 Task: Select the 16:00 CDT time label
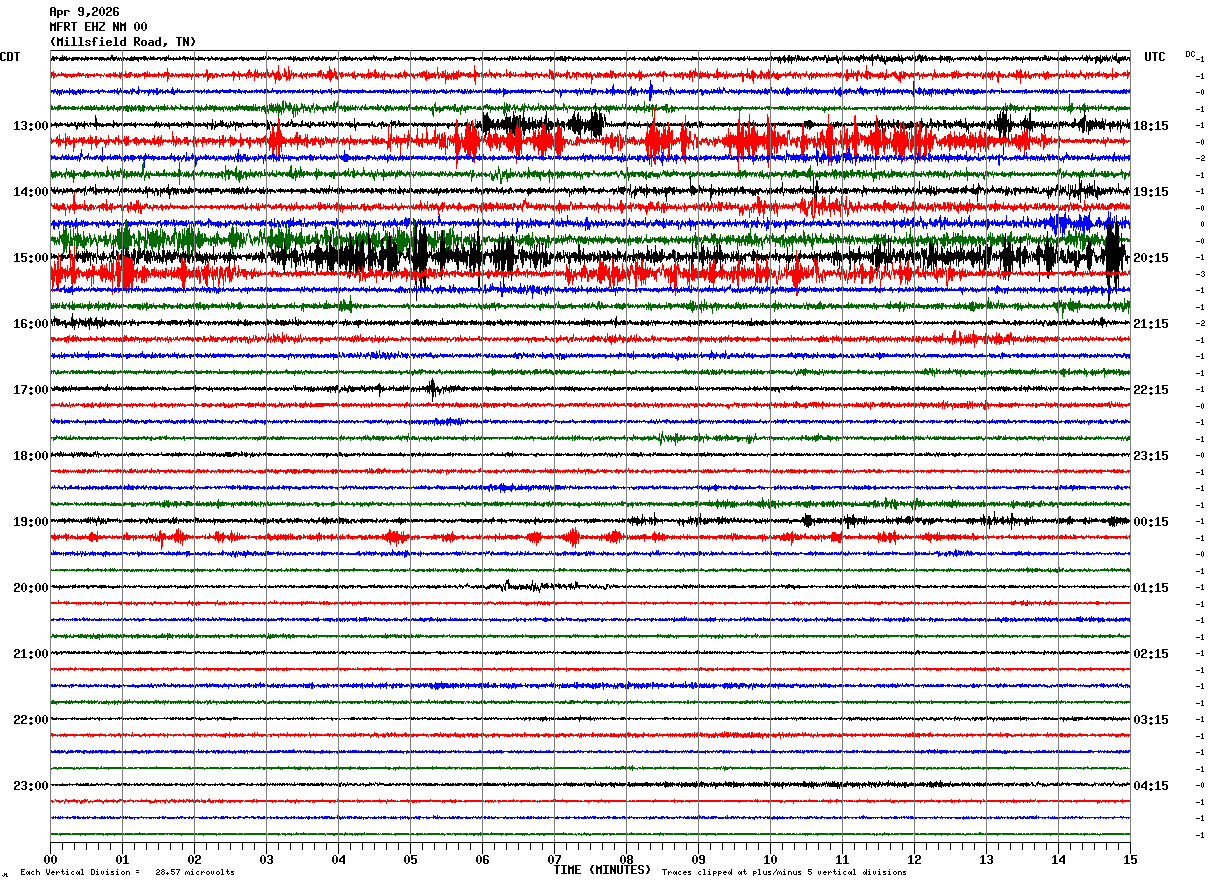click(31, 324)
